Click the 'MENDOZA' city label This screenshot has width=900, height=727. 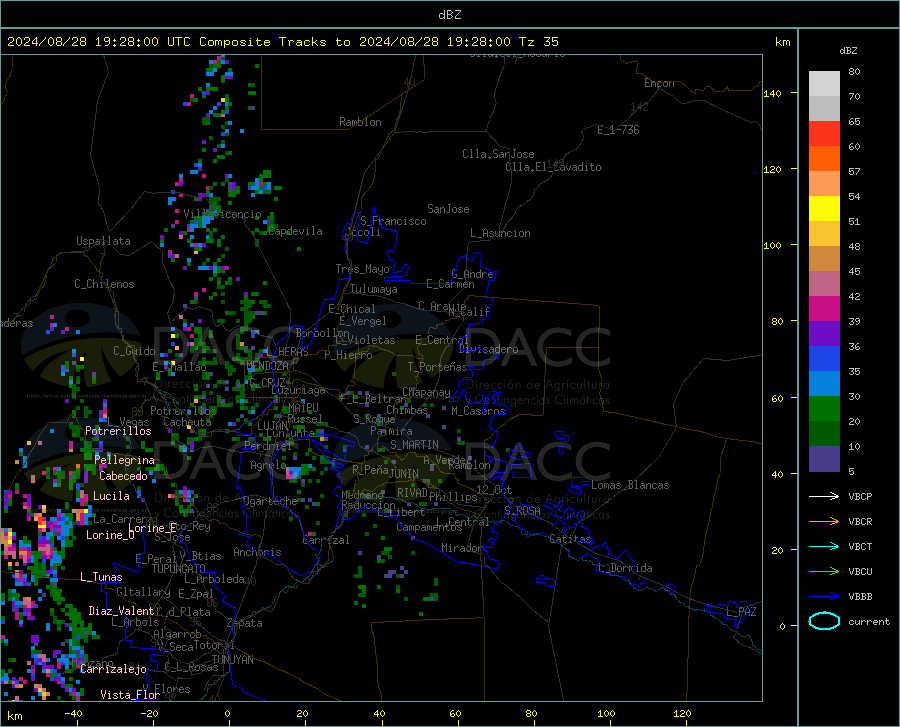pyautogui.click(x=267, y=366)
